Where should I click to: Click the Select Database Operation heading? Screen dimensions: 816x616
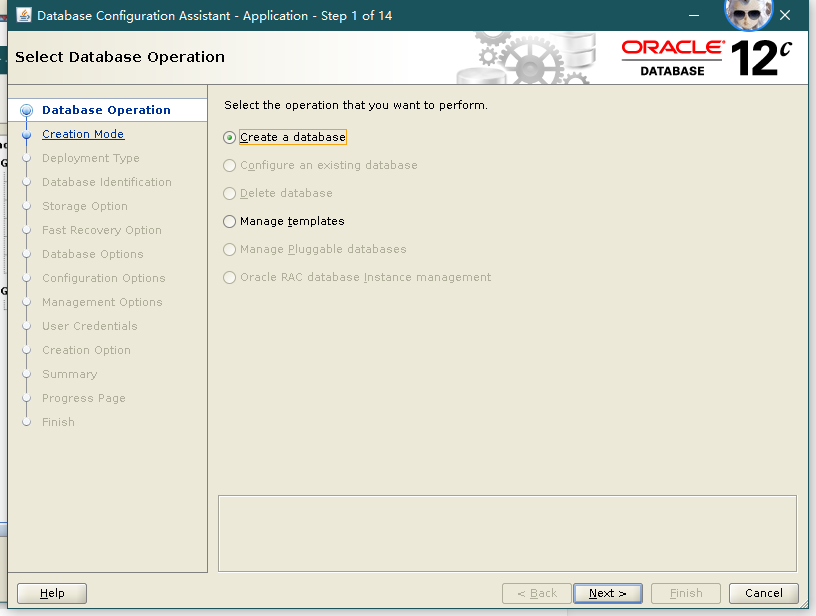pyautogui.click(x=120, y=57)
